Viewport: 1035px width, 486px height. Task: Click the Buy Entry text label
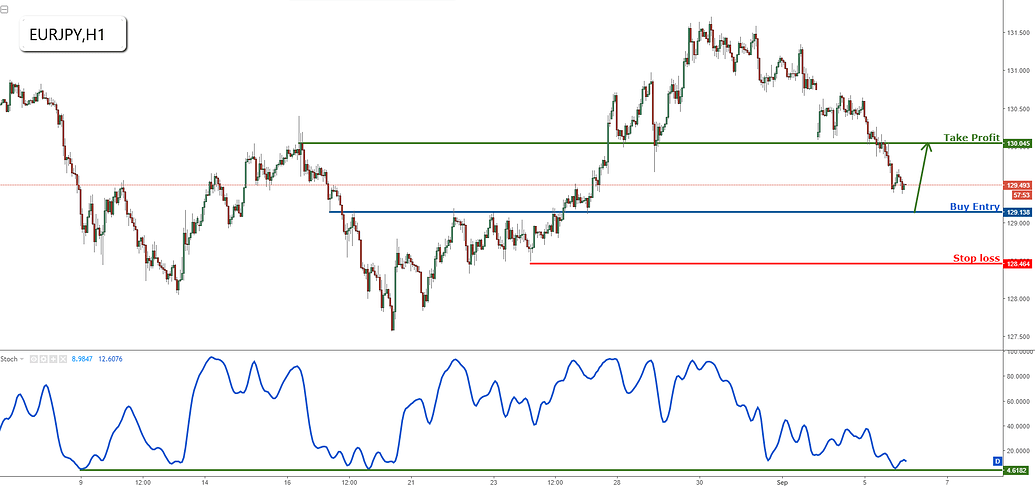pyautogui.click(x=974, y=206)
